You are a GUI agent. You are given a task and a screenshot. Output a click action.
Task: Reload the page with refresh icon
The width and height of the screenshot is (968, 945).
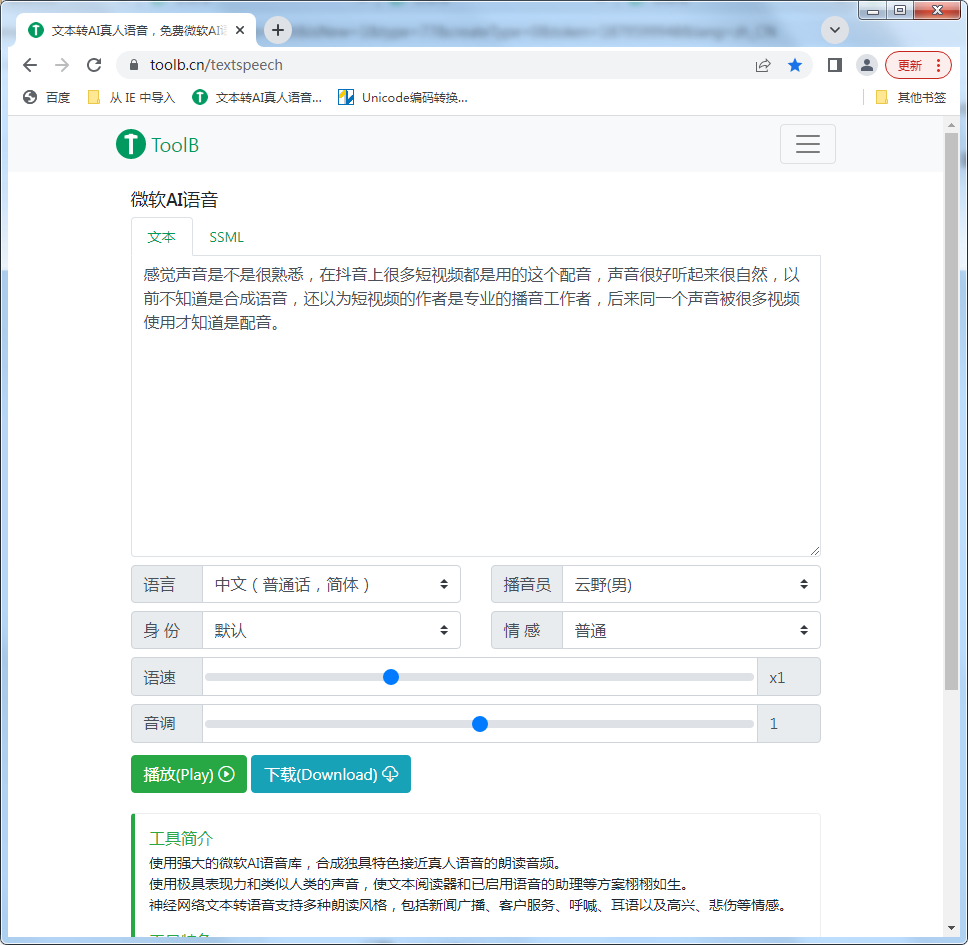(94, 65)
